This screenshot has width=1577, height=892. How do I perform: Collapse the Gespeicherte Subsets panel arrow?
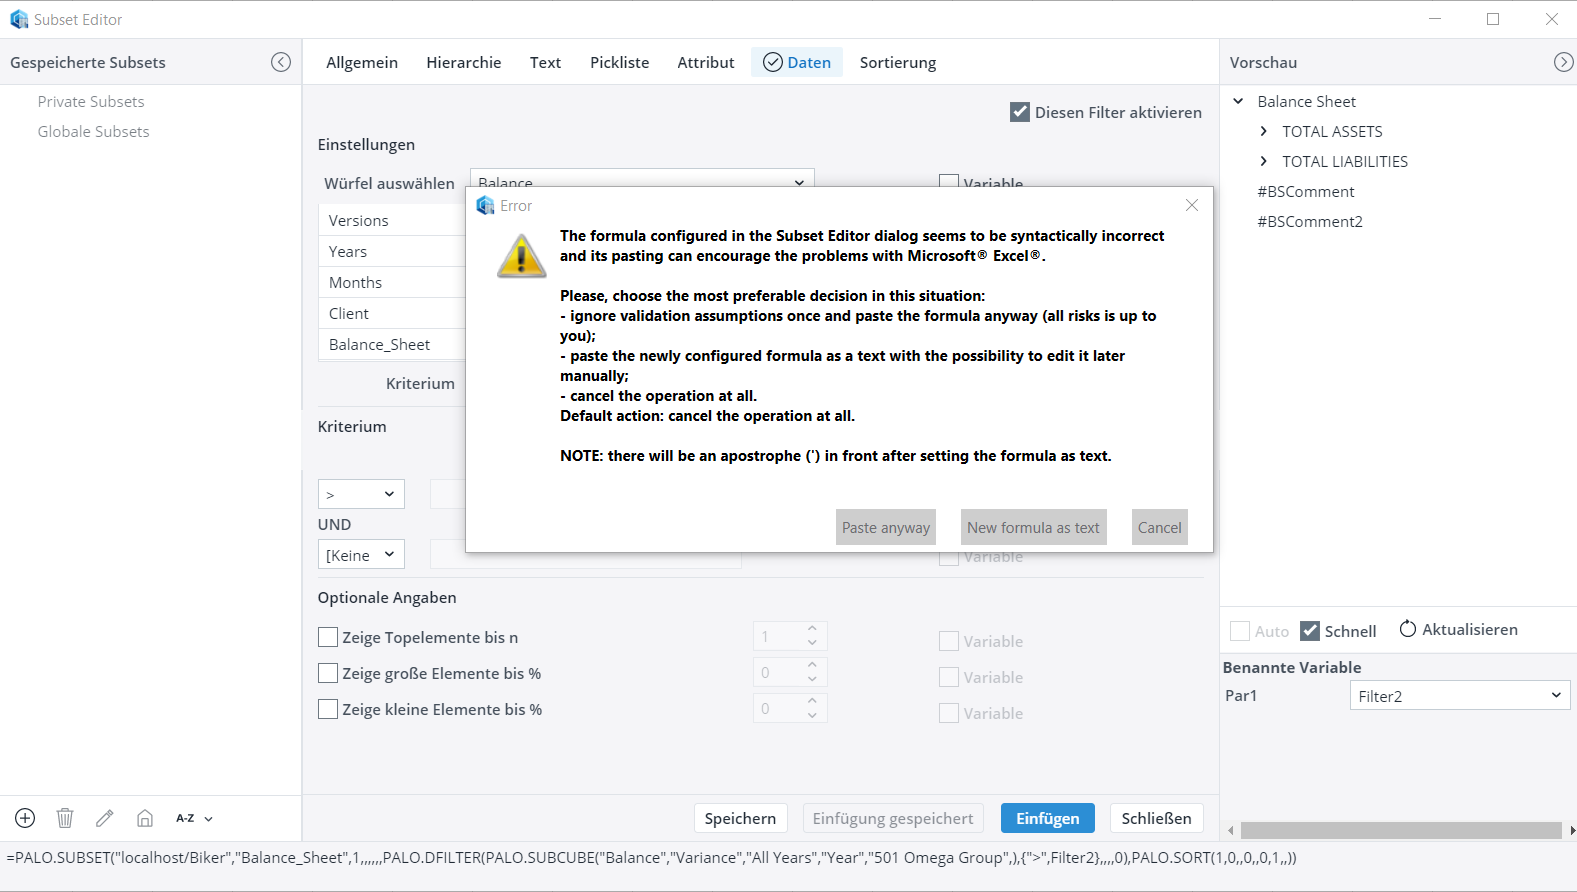[281, 62]
